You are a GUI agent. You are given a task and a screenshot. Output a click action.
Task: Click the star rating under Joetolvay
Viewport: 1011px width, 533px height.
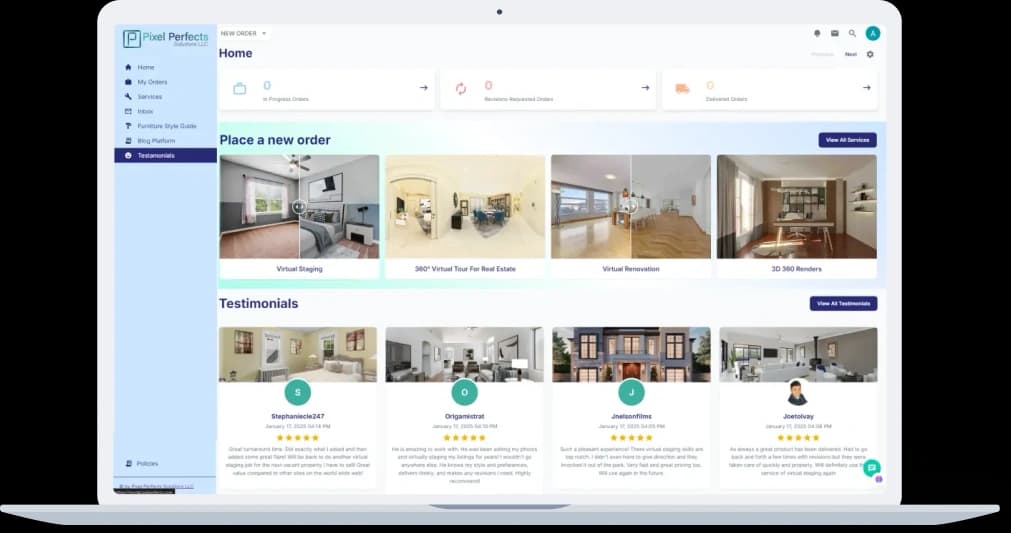pyautogui.click(x=798, y=438)
